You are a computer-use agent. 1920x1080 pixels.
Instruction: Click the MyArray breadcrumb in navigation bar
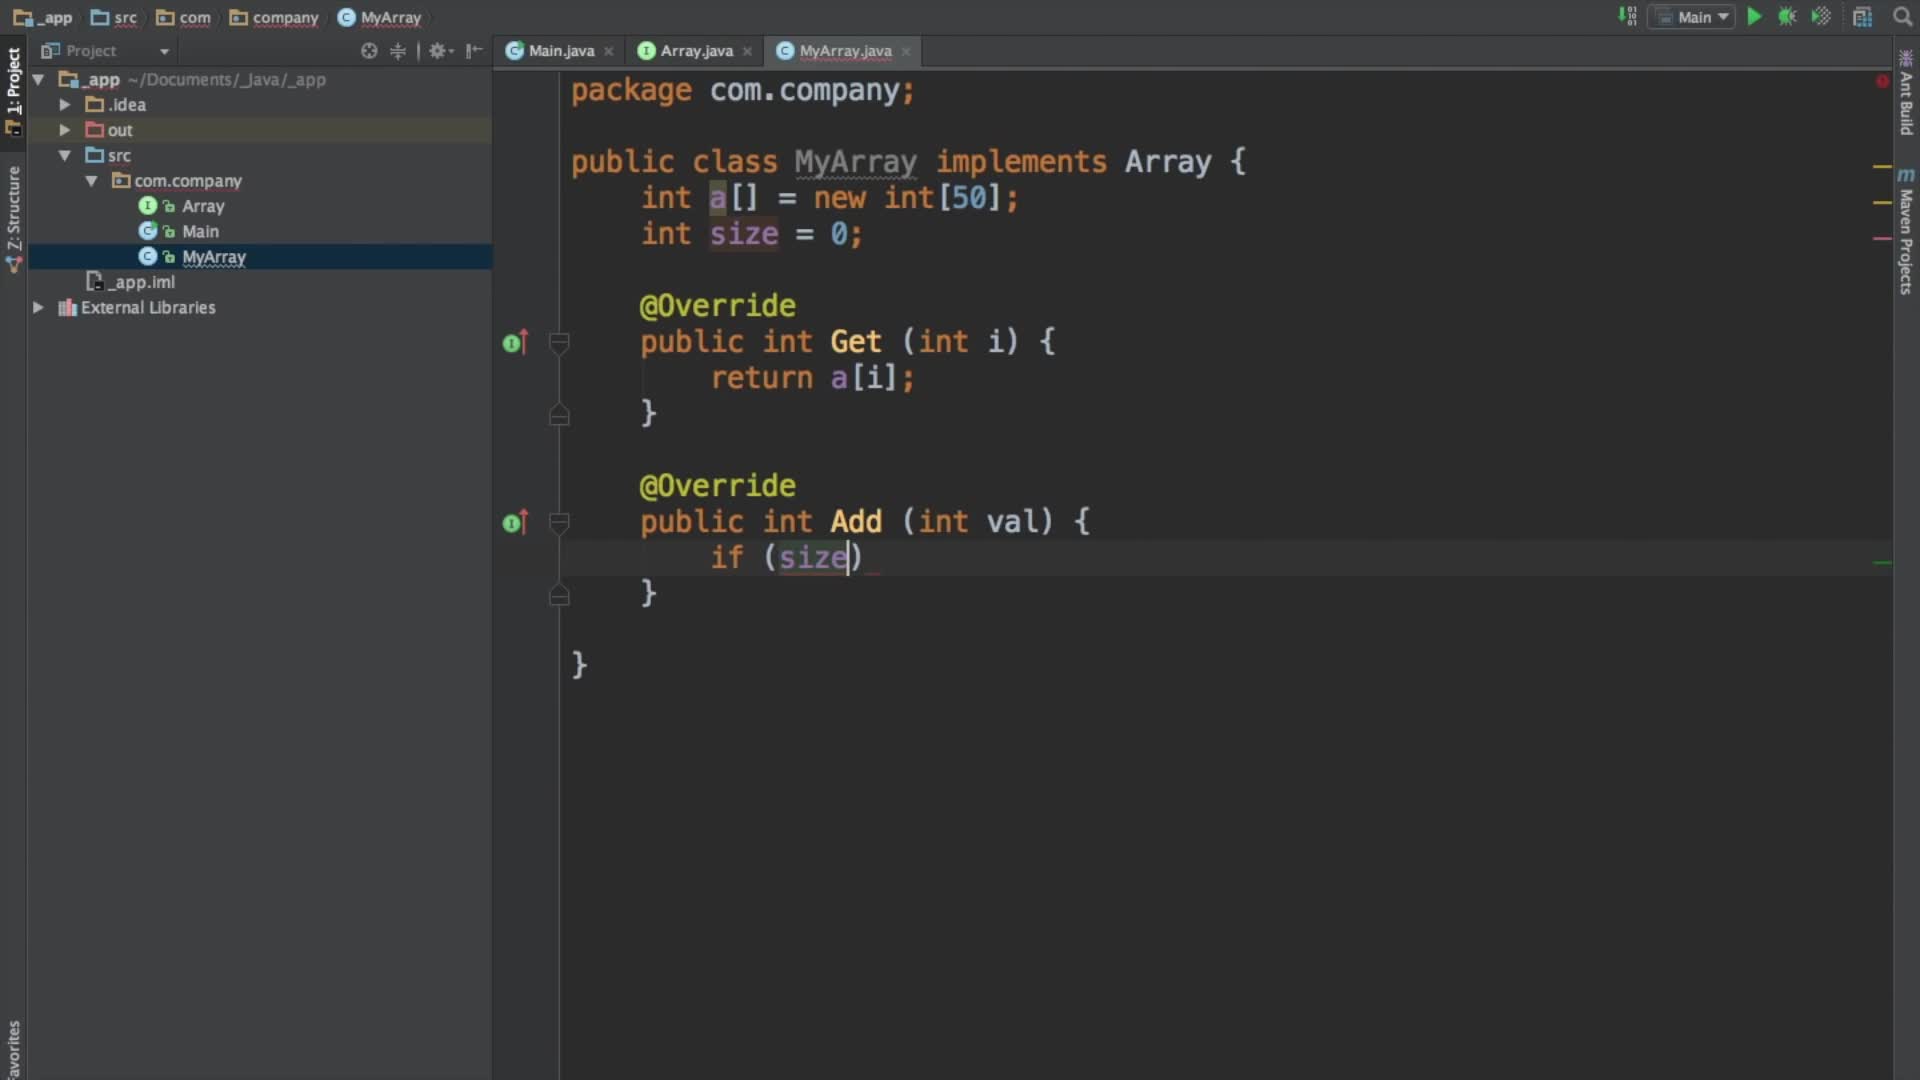[380, 18]
